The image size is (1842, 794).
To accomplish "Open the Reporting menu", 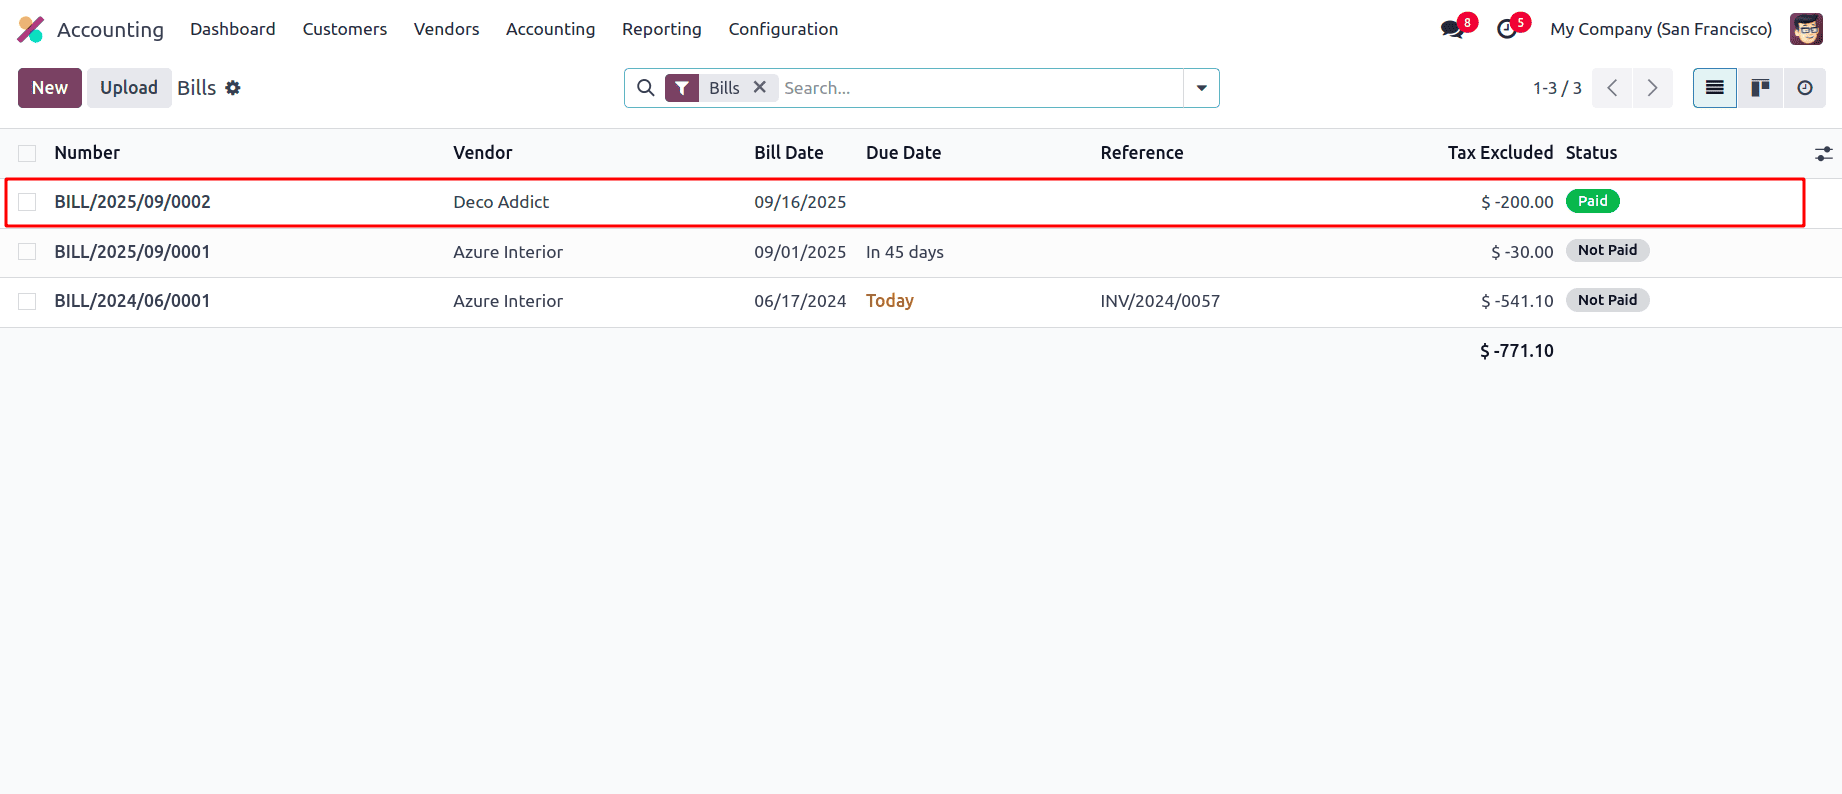I will (662, 29).
